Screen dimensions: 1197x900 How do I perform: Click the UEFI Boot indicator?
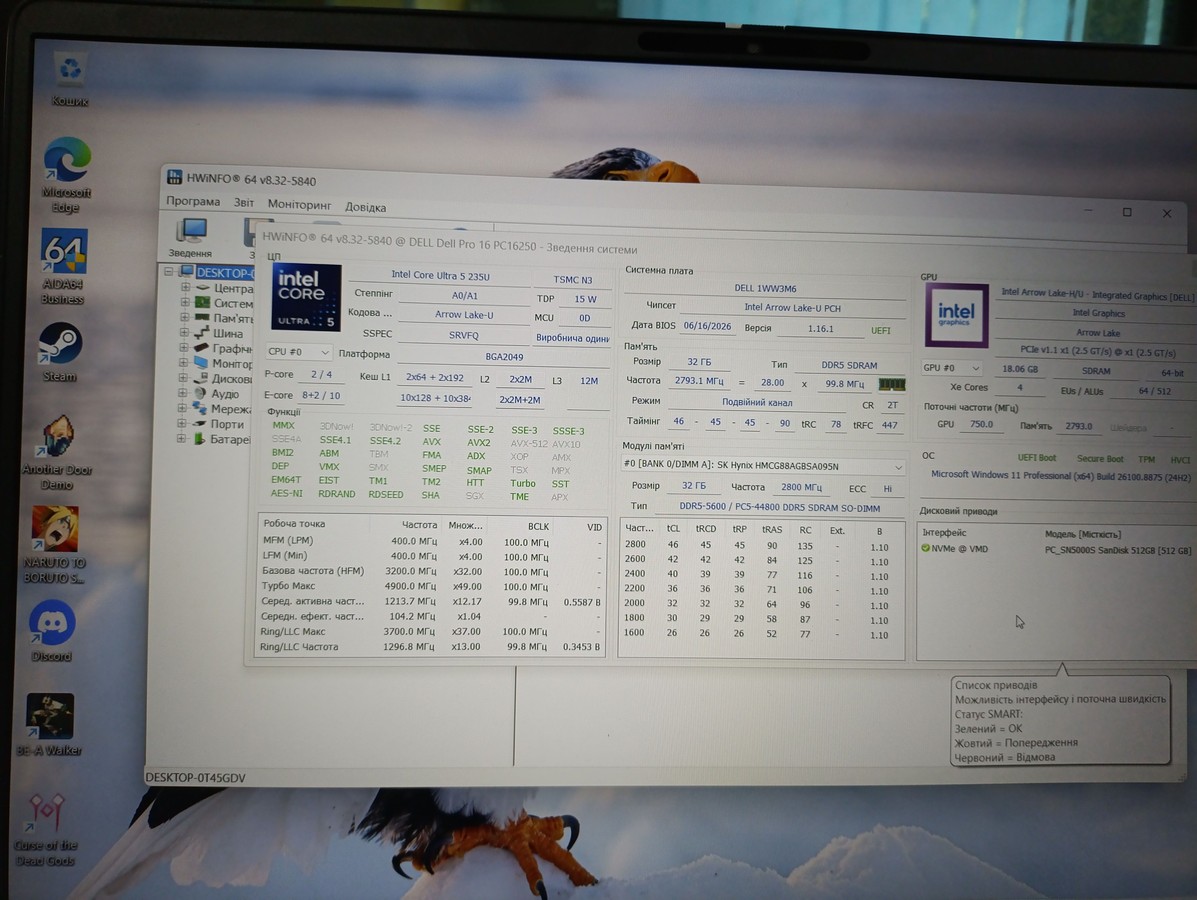pos(1037,458)
